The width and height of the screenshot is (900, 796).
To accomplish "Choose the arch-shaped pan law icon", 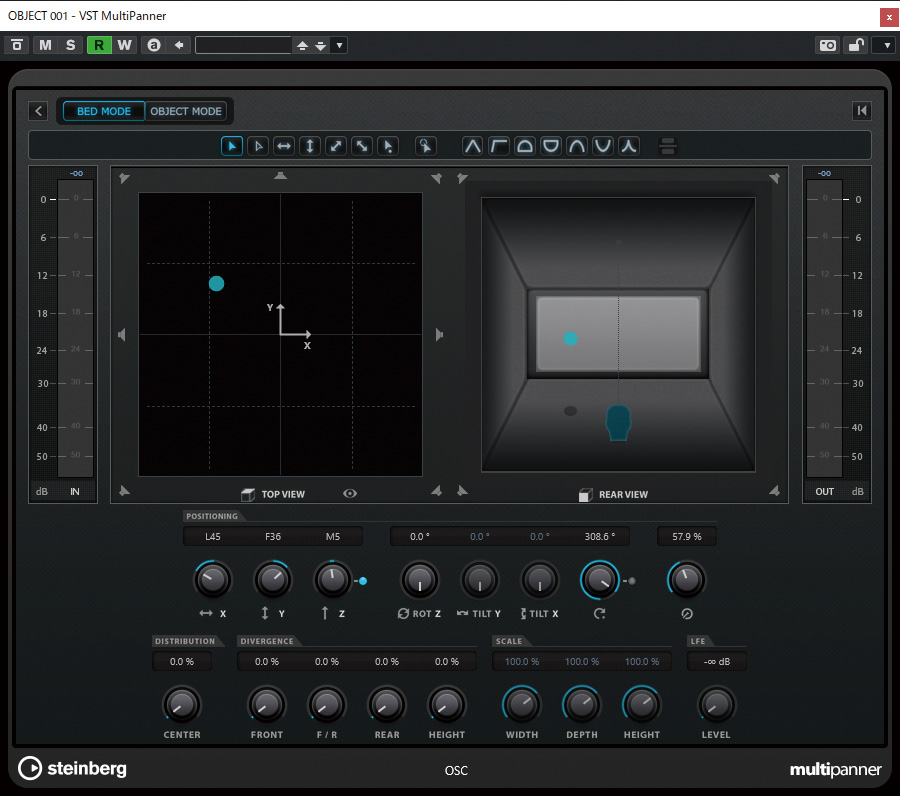I will [x=577, y=146].
